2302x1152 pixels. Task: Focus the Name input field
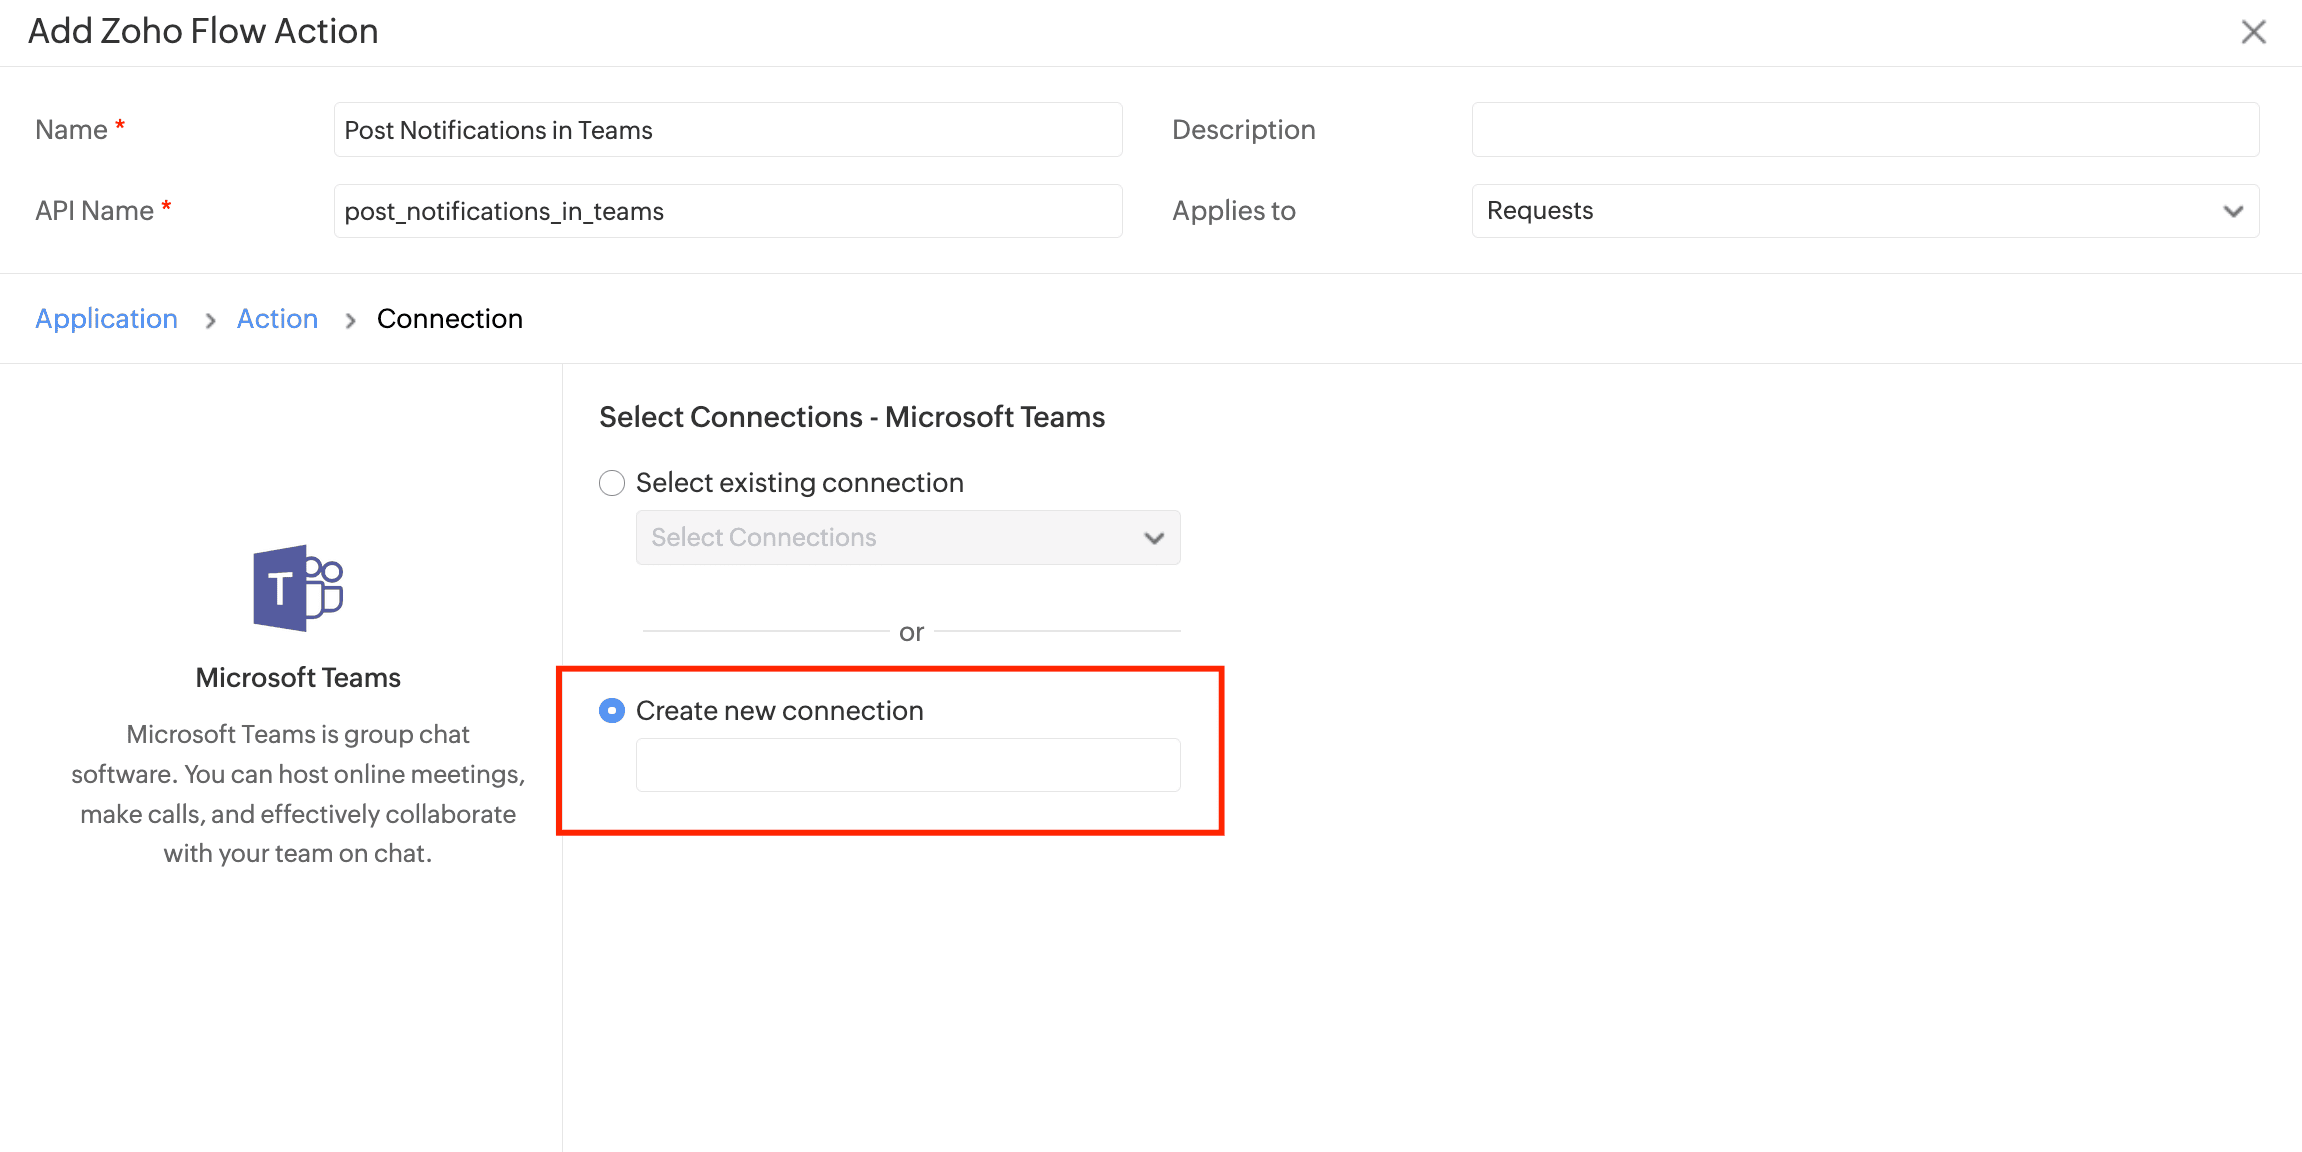click(727, 130)
